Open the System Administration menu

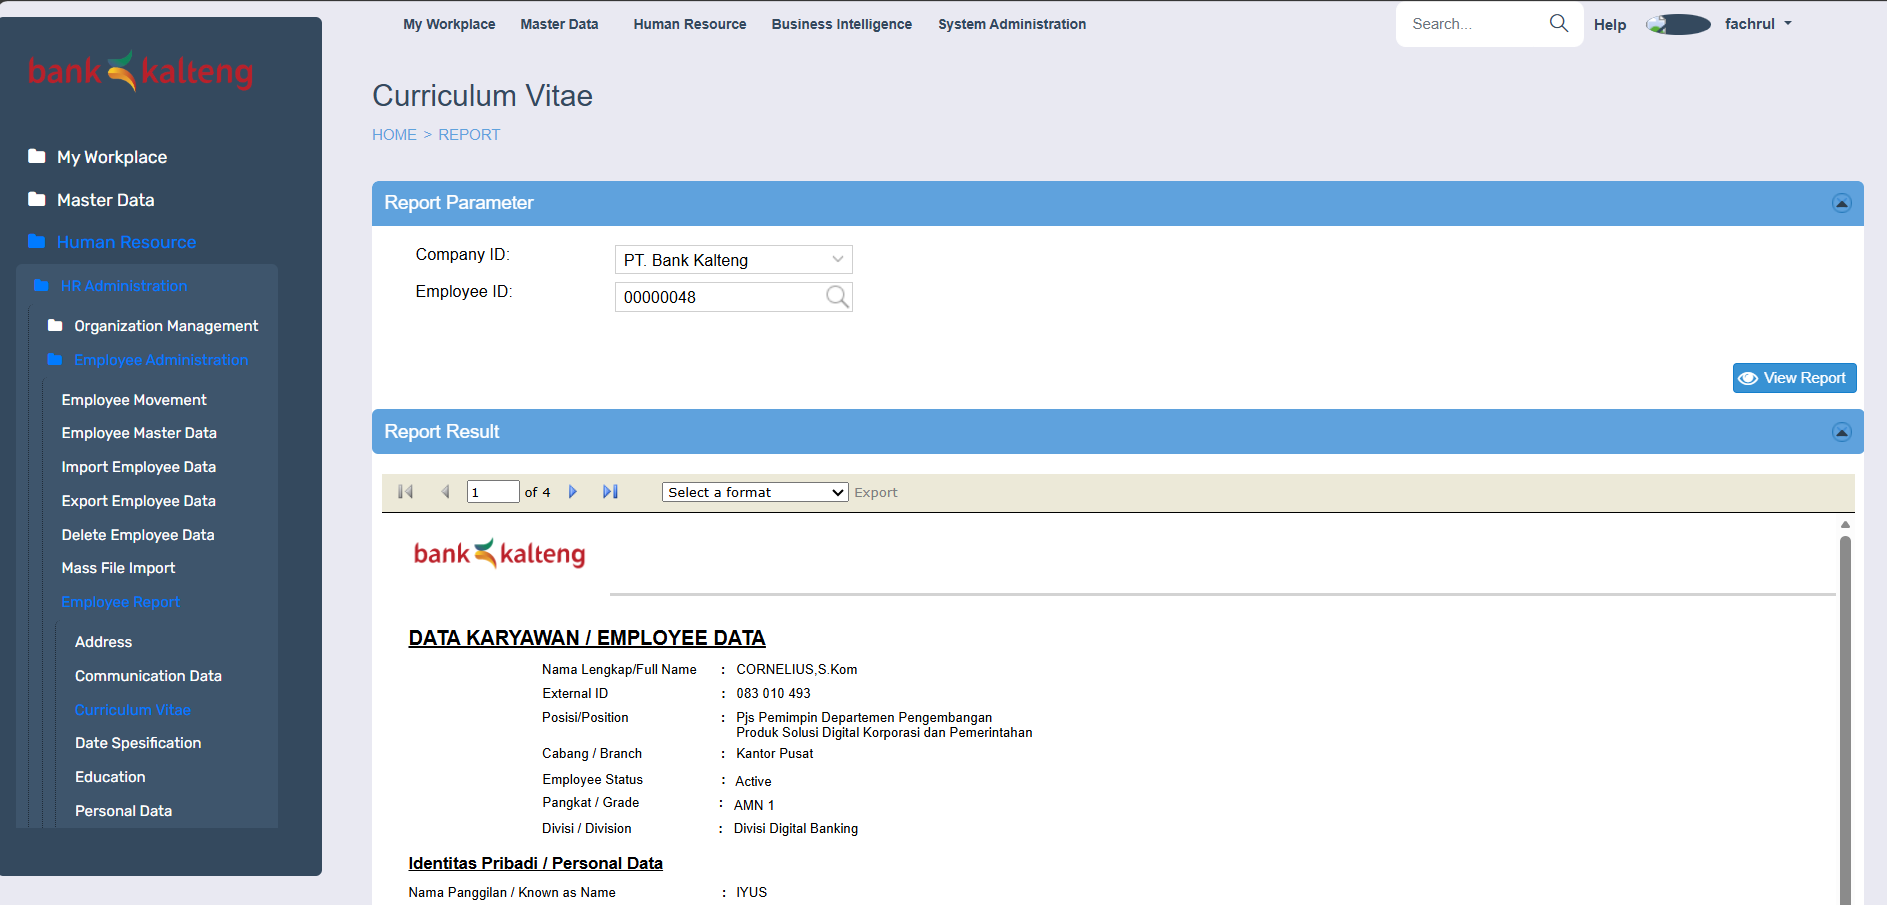coord(1011,24)
